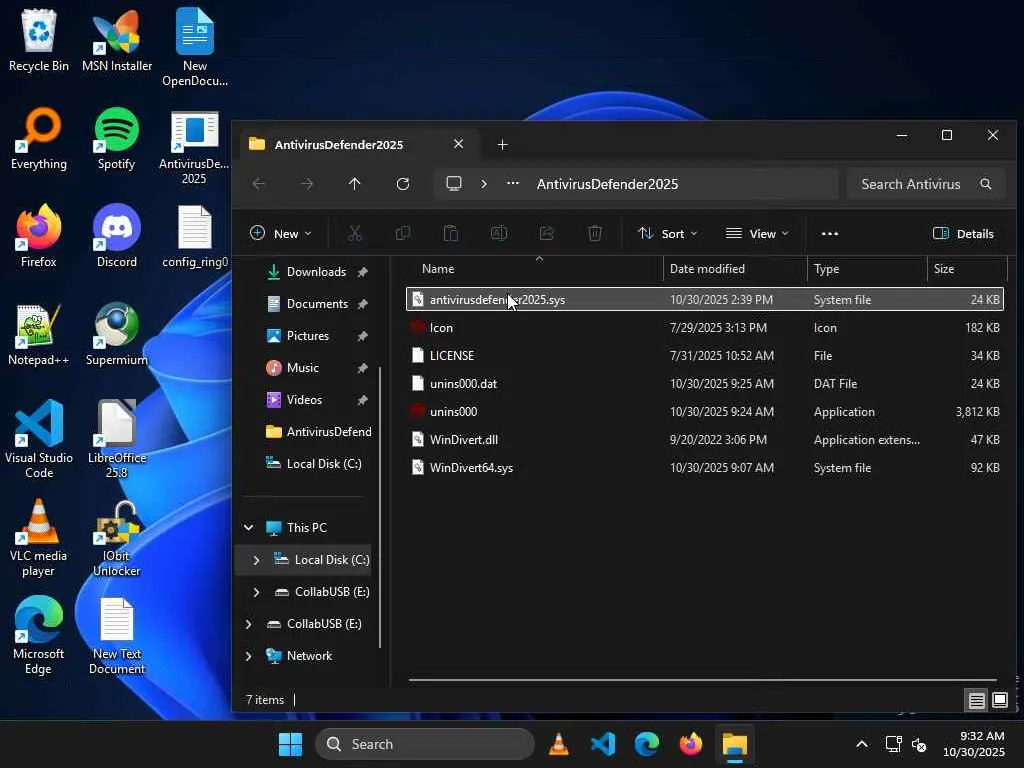Image resolution: width=1024 pixels, height=768 pixels.
Task: Click the Search AntivirusDefender2025 field
Action: [910, 184]
